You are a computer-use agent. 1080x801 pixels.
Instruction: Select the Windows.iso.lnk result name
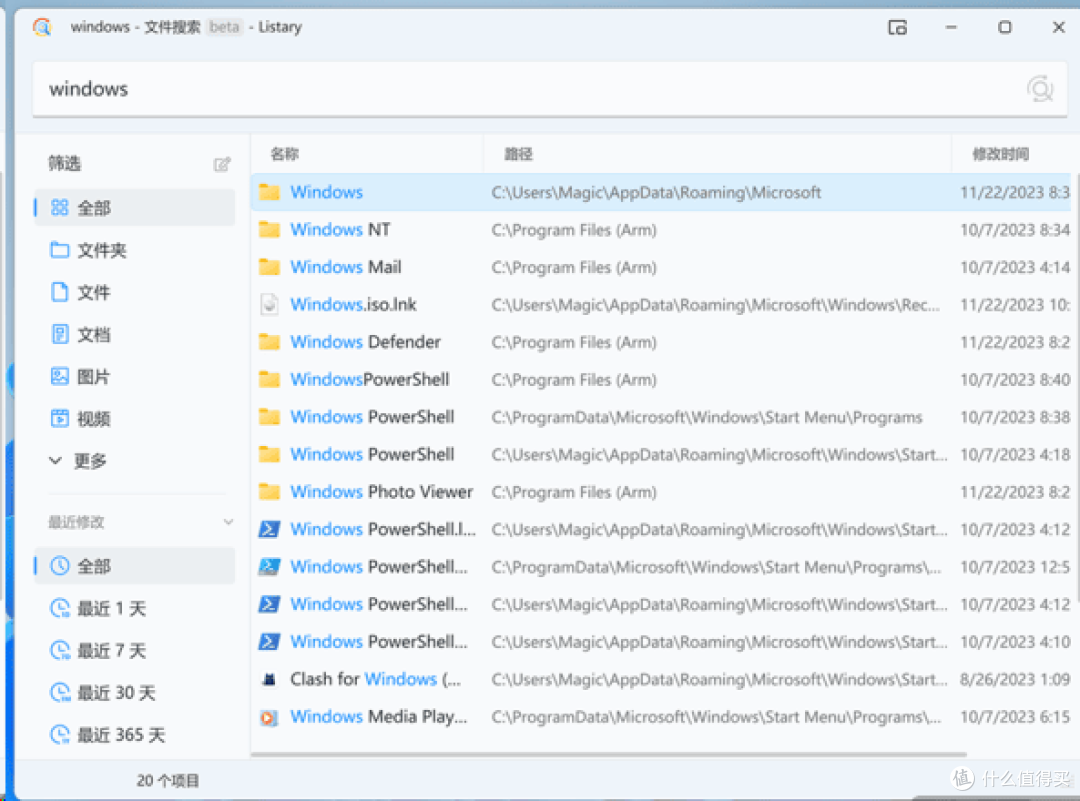pyautogui.click(x=353, y=304)
